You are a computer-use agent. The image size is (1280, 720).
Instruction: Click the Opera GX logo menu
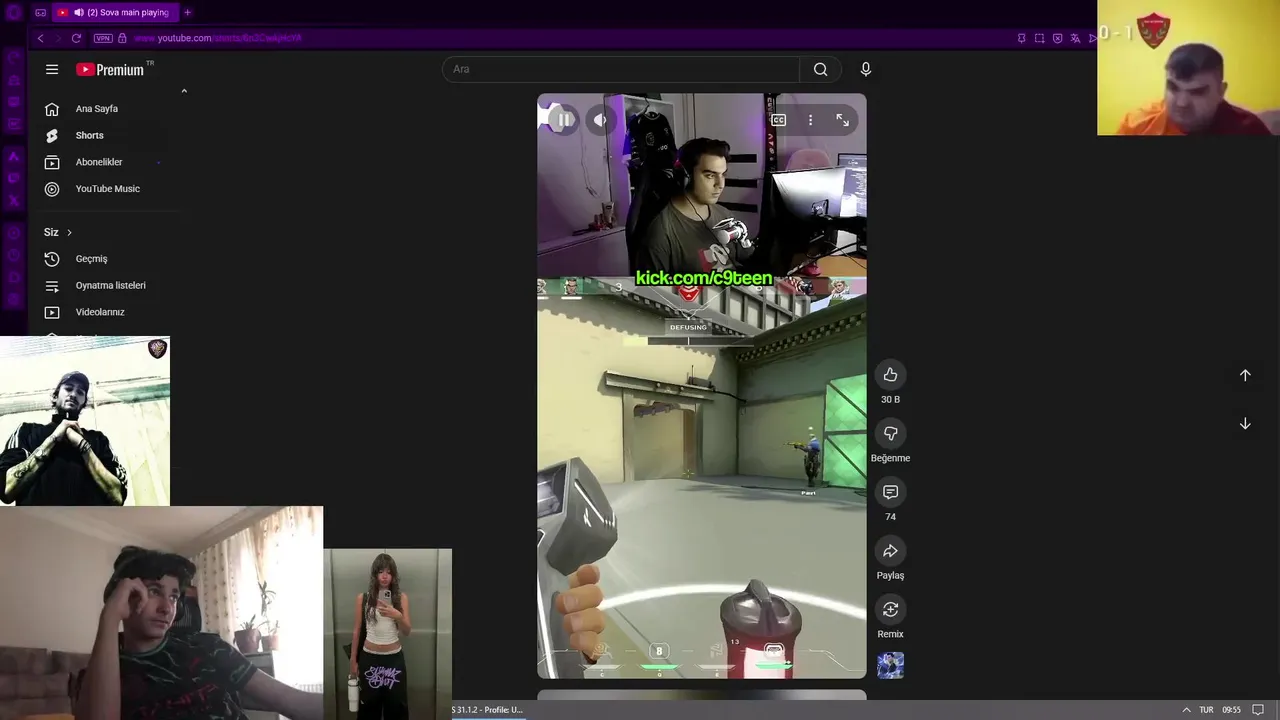(x=14, y=12)
